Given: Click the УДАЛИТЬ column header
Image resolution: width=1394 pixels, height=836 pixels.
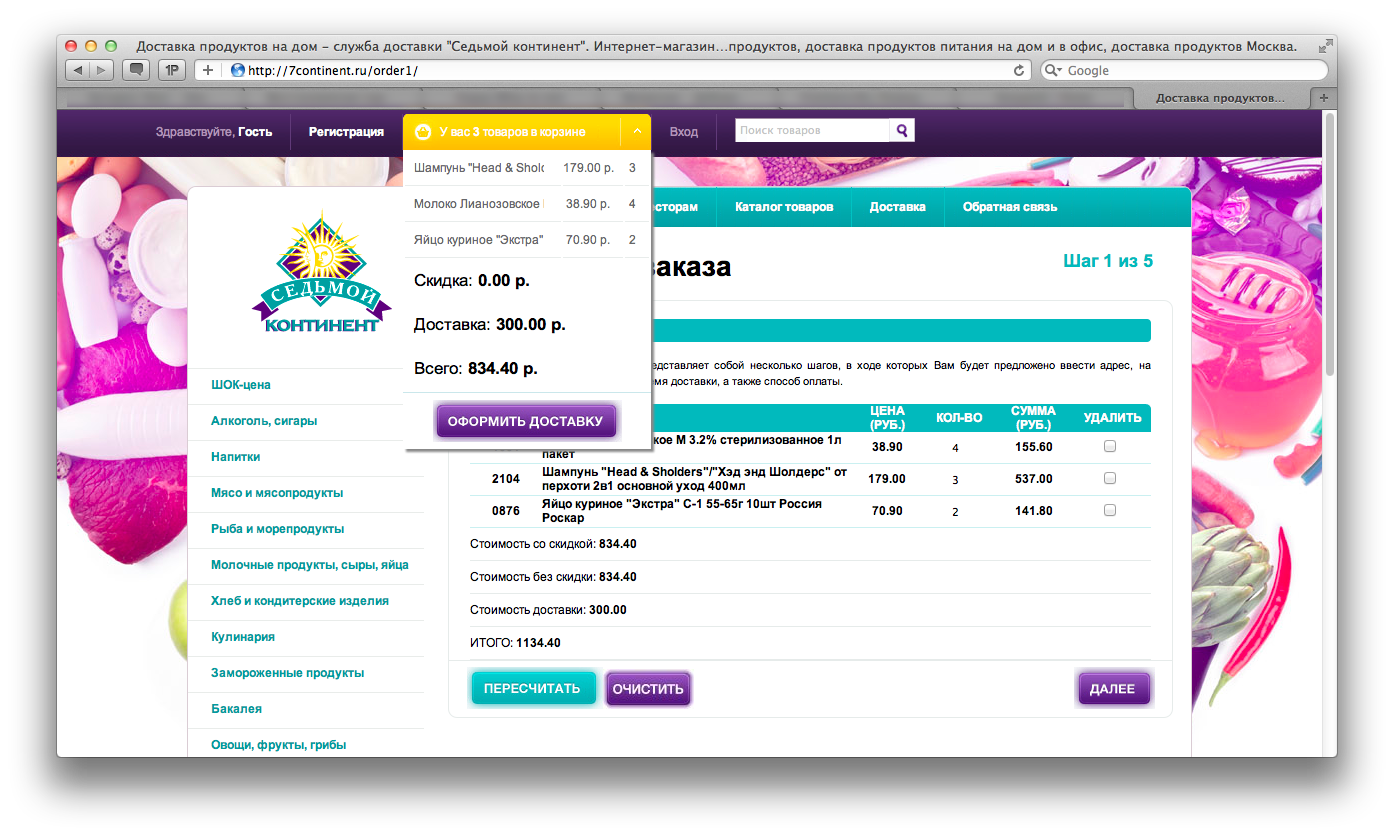Looking at the screenshot, I should click(x=1112, y=418).
